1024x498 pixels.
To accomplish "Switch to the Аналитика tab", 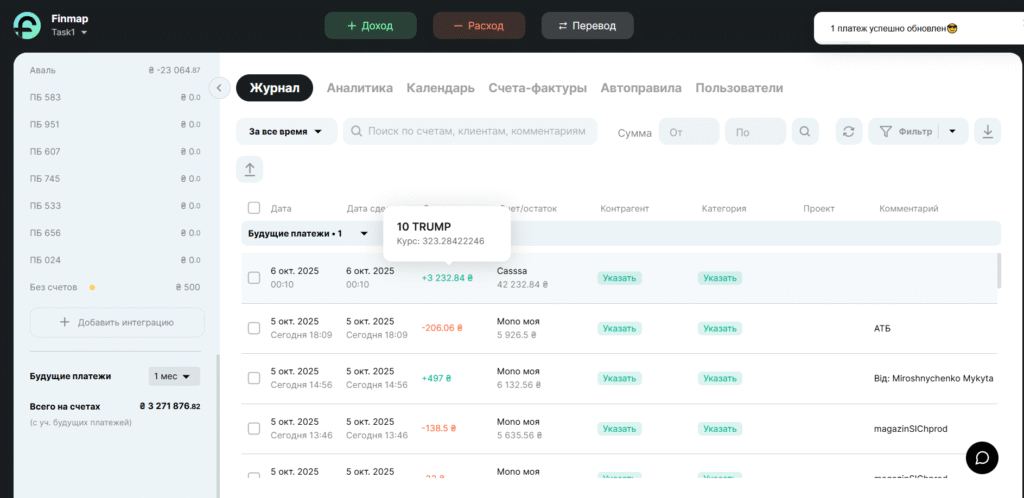I will coord(359,88).
